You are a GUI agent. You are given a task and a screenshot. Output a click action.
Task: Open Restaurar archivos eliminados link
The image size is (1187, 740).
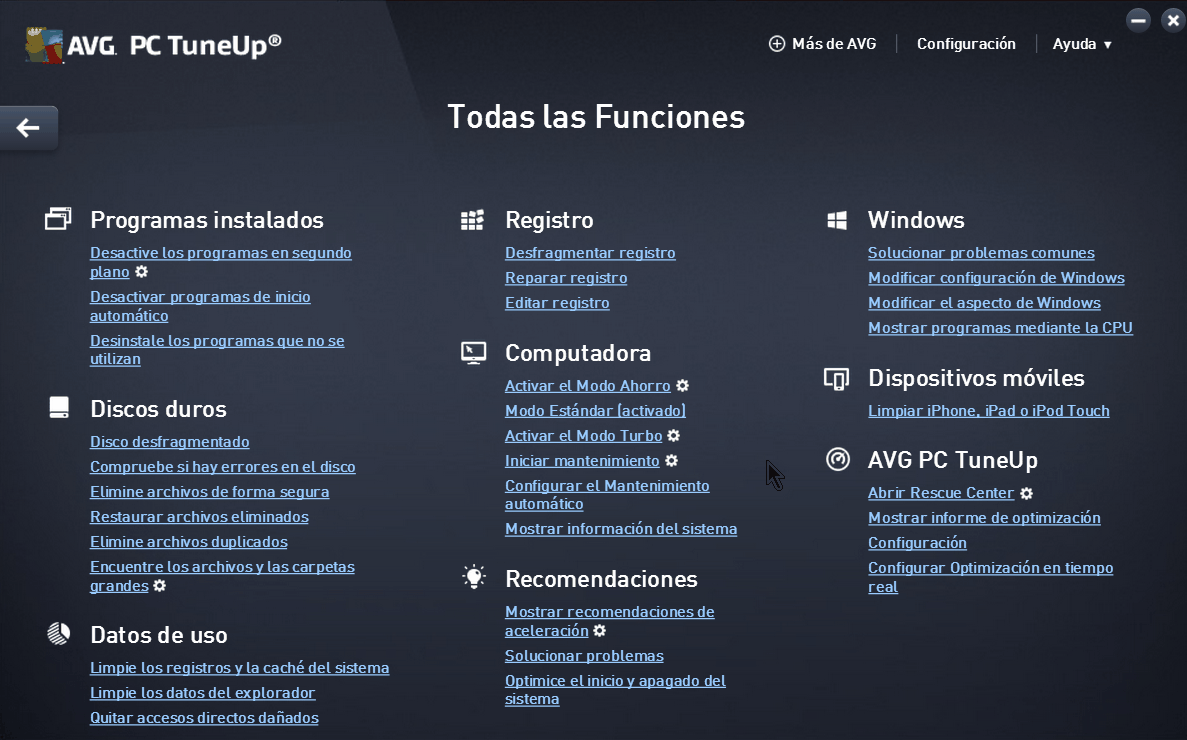tap(199, 516)
